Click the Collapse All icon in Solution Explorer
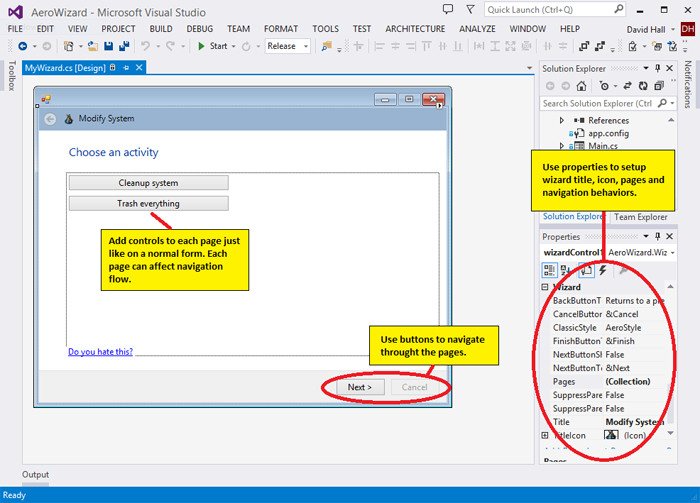The width and height of the screenshot is (700, 503). pyautogui.click(x=659, y=86)
